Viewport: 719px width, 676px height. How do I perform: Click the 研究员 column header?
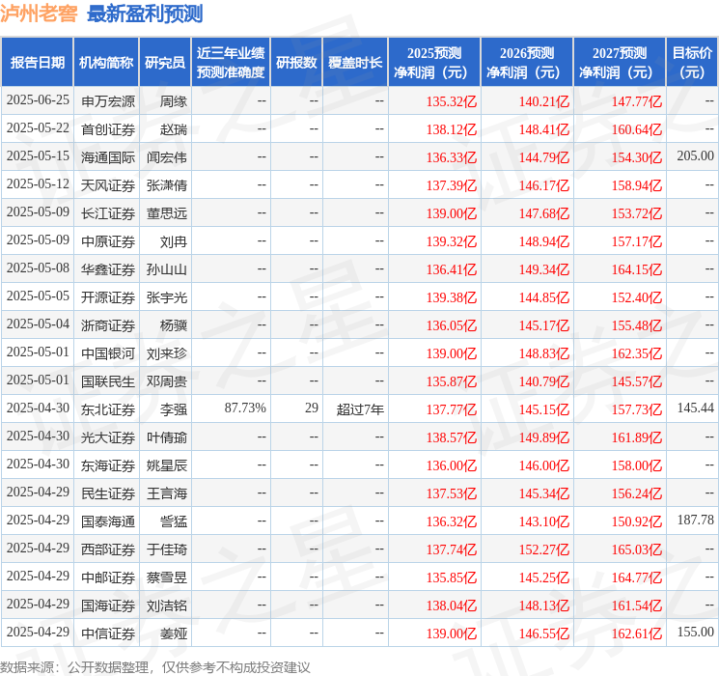pyautogui.click(x=165, y=62)
